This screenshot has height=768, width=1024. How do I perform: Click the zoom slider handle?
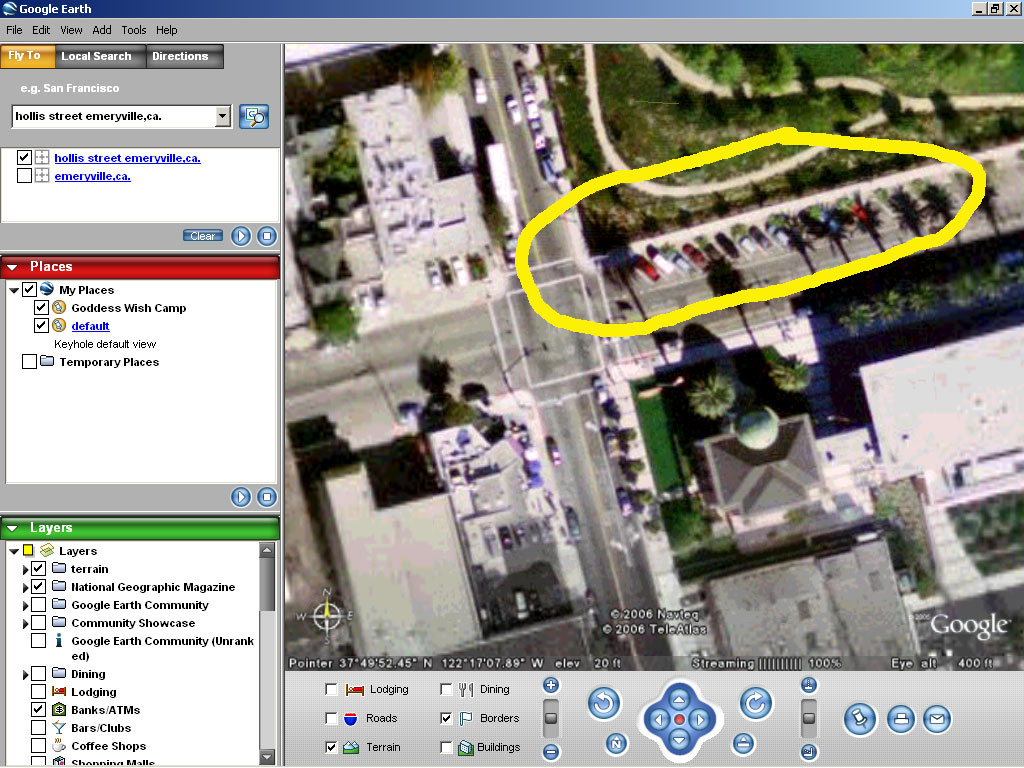551,718
